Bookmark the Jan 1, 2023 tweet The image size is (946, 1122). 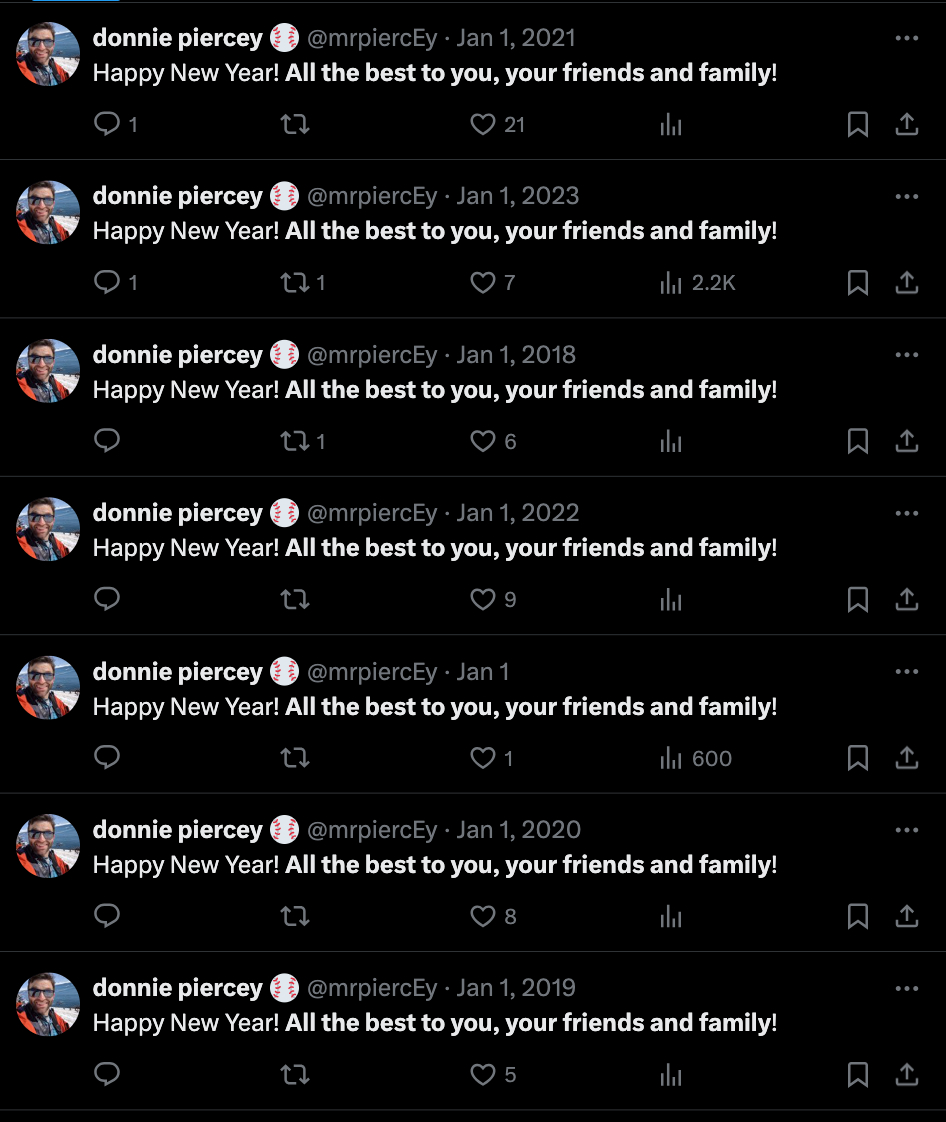click(x=857, y=283)
